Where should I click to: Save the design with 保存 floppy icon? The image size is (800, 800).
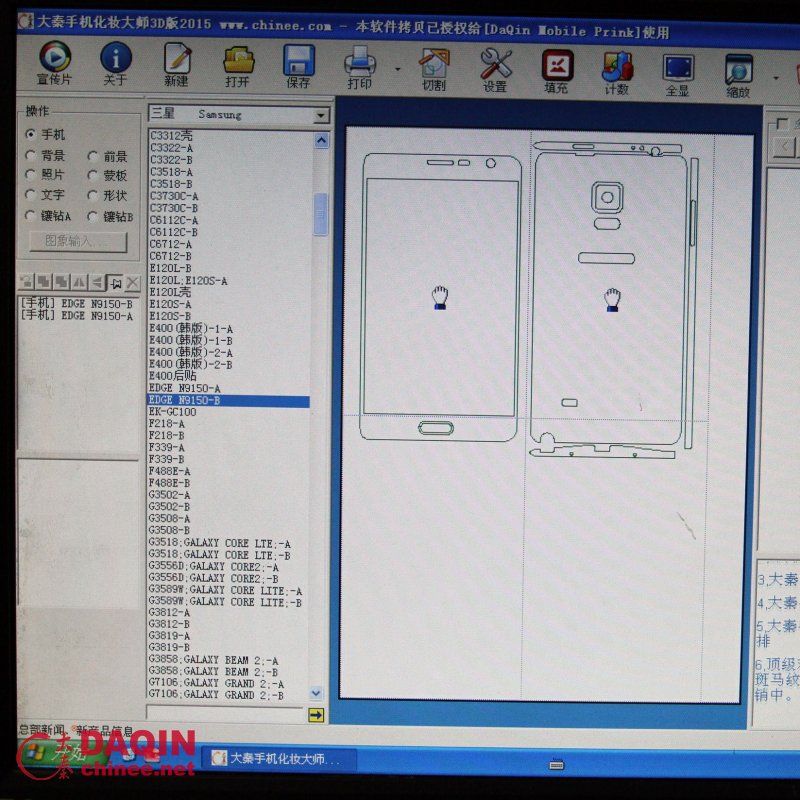click(x=298, y=66)
